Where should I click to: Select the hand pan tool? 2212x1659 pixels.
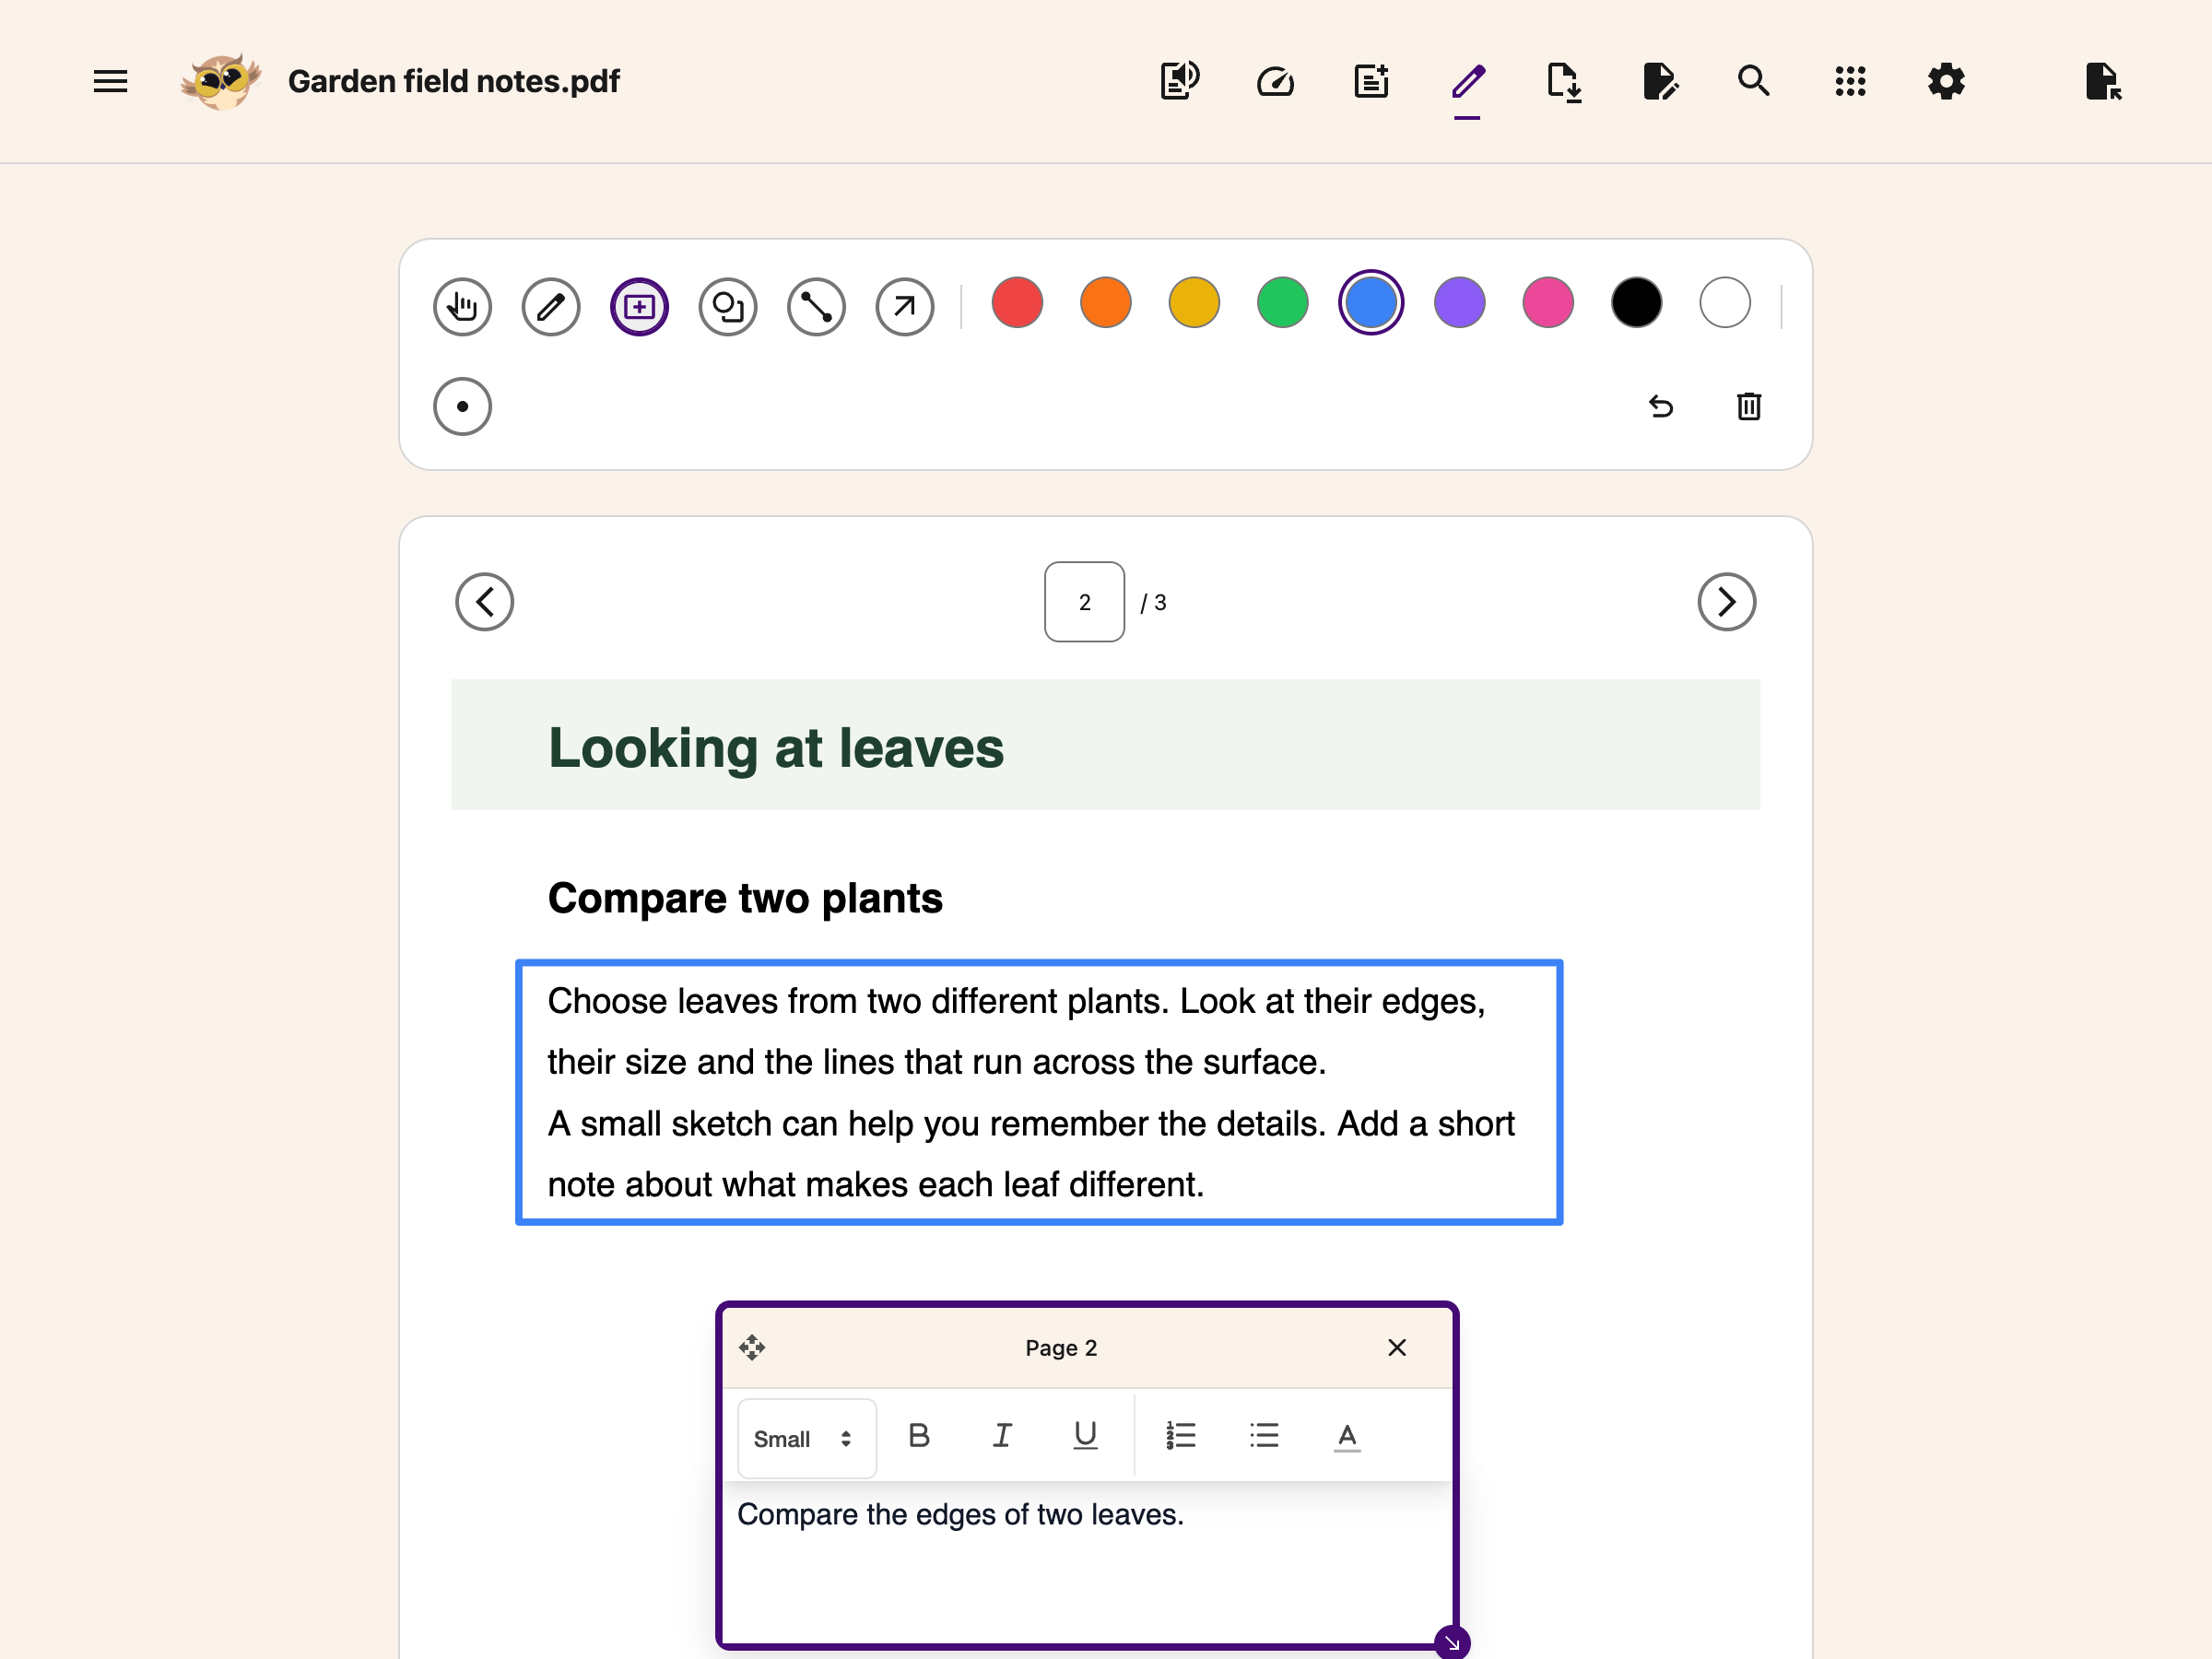(462, 306)
